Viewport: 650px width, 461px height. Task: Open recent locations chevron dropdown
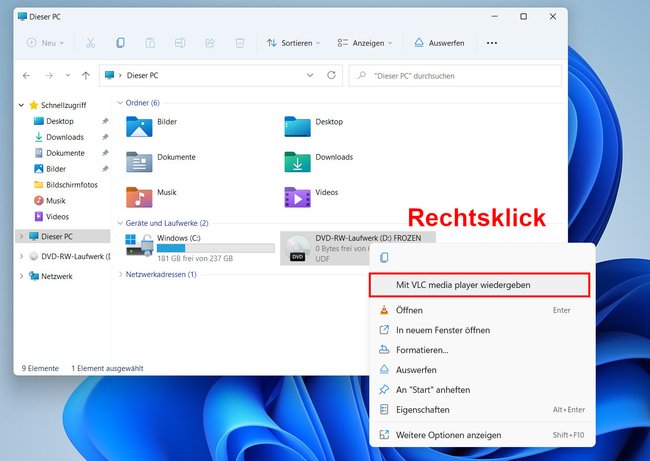click(x=68, y=75)
